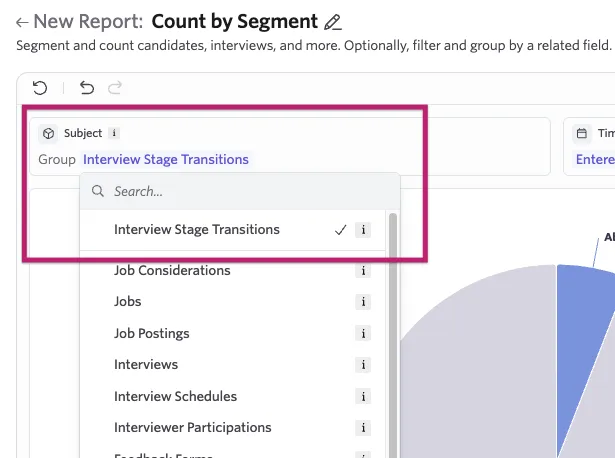Click the Subject heading text
Viewport: 615px width, 458px height.
pos(83,133)
